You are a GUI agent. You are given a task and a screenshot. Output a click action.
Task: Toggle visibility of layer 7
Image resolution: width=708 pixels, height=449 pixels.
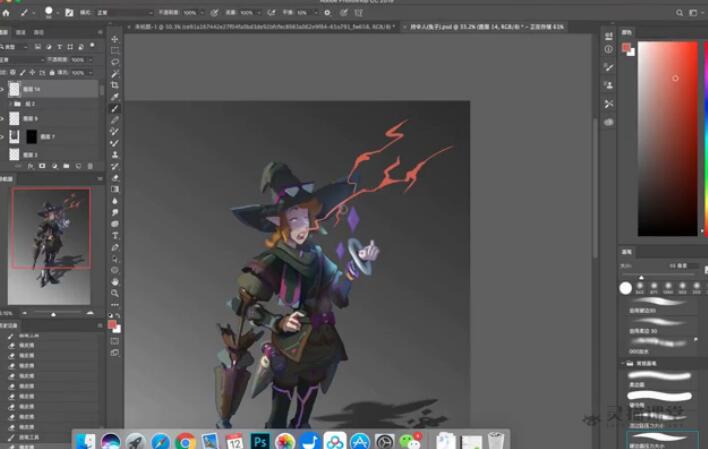(2, 136)
